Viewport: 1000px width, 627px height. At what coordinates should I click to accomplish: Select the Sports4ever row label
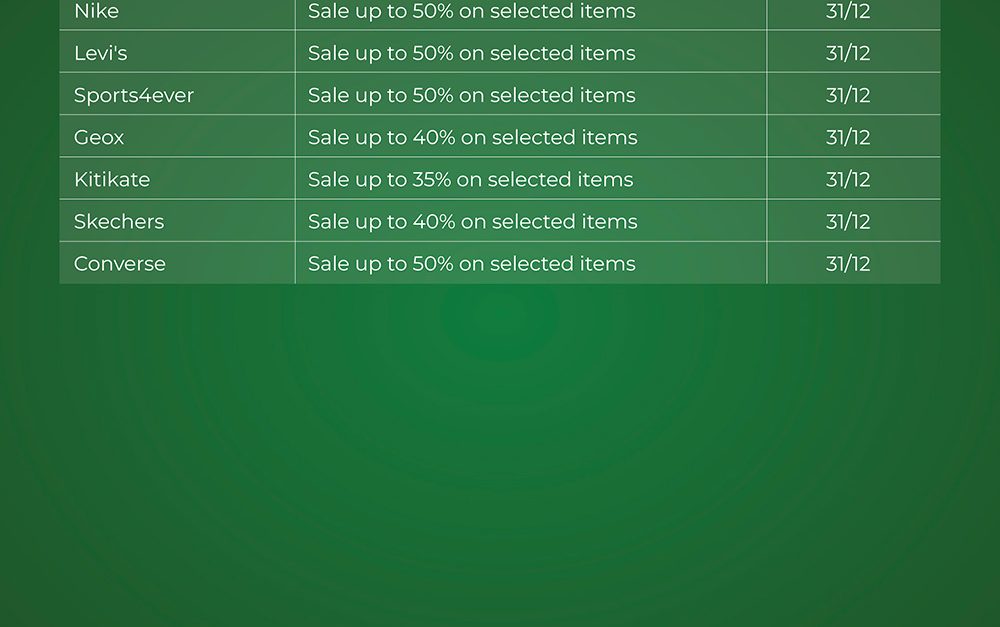[x=133, y=95]
